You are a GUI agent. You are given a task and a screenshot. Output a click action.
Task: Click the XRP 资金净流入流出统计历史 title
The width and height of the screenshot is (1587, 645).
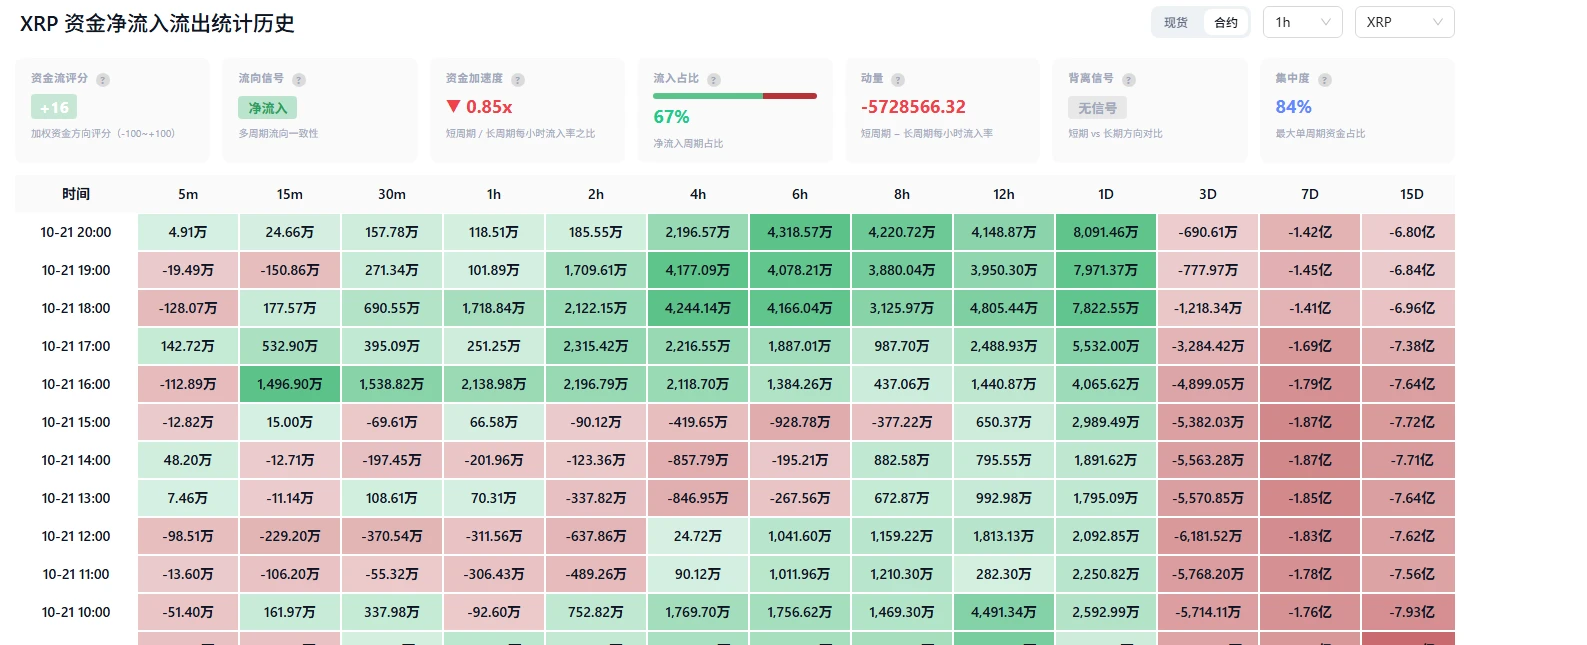pos(157,23)
